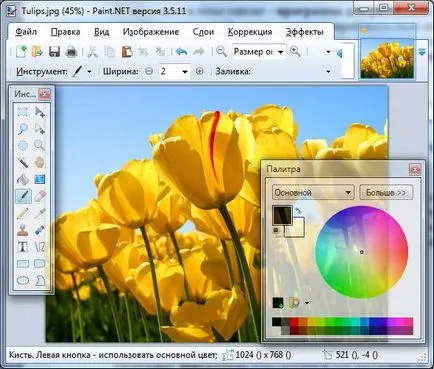The width and height of the screenshot is (434, 369).
Task: Open the Ширина width dropdown
Action: pyautogui.click(x=184, y=72)
